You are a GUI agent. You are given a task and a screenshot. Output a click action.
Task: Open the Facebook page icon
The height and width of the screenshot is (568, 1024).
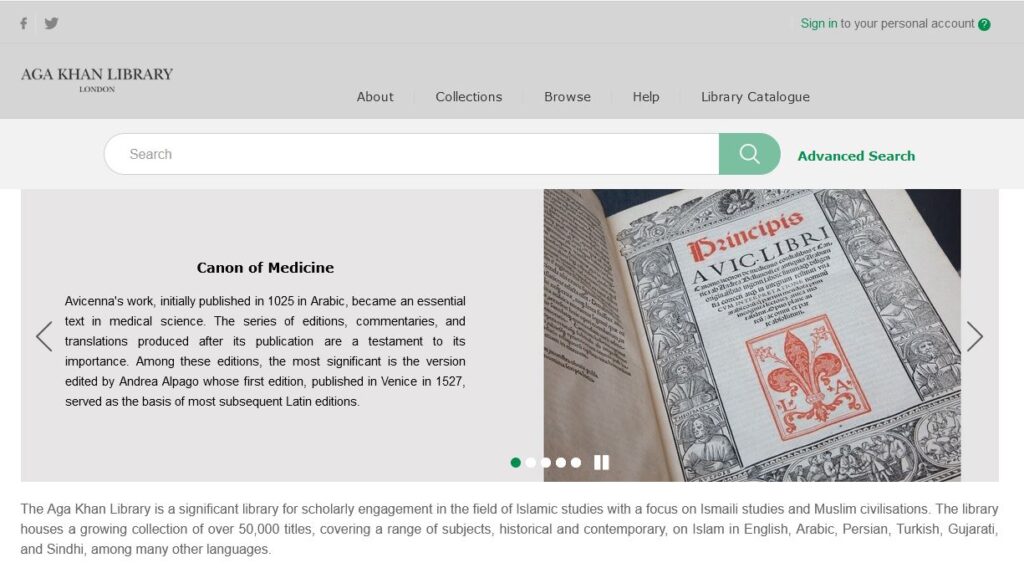(24, 24)
